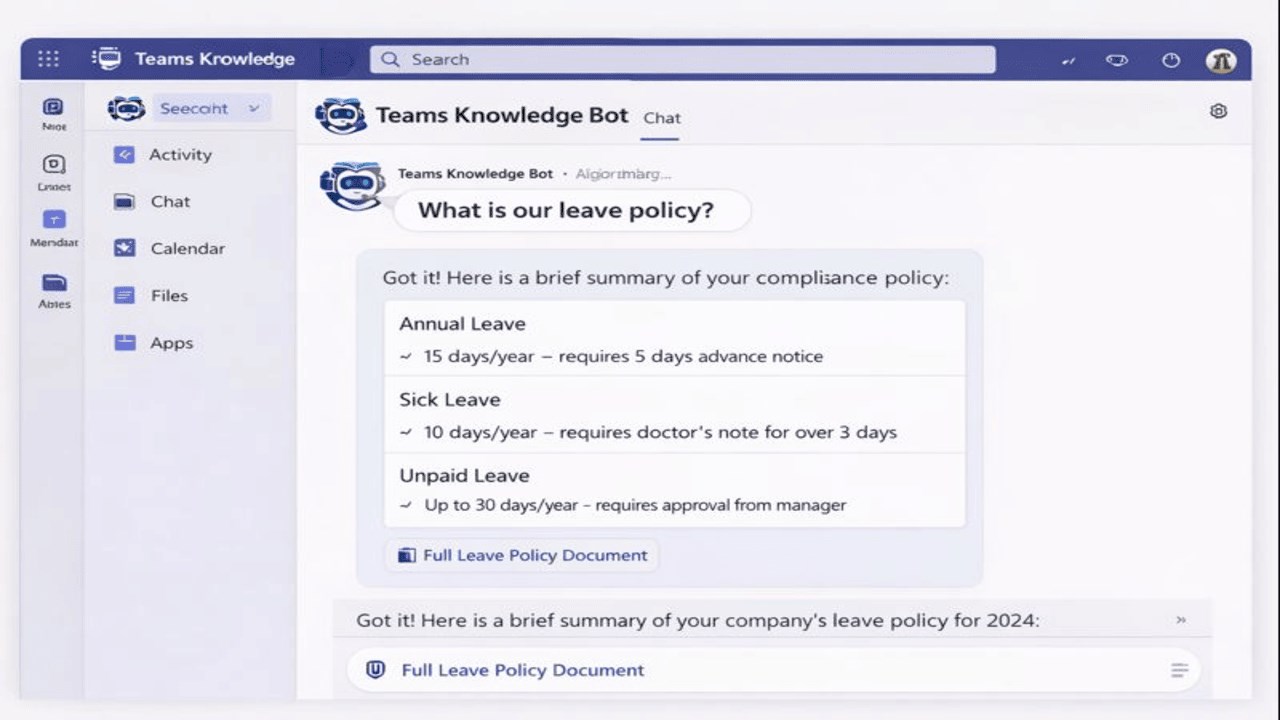Viewport: 1280px width, 720px height.
Task: Click the Full Leave Policy Document button
Action: tap(521, 555)
